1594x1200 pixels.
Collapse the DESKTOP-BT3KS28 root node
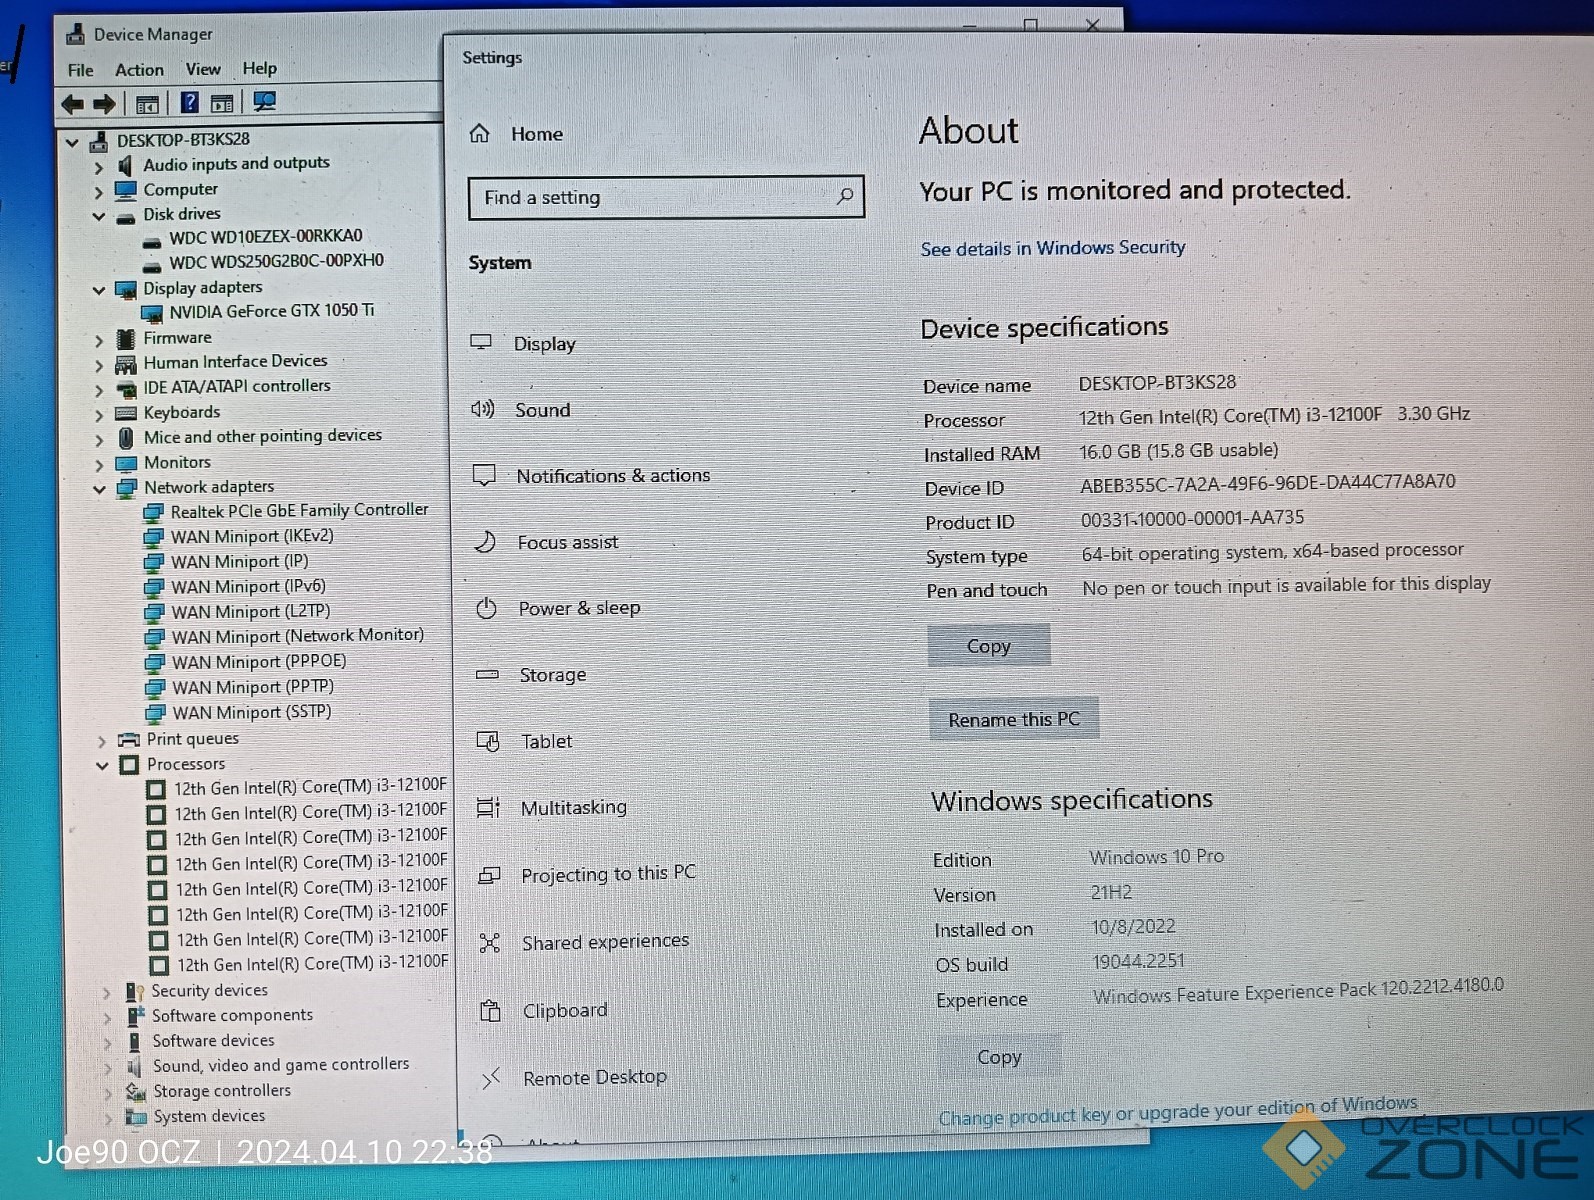coord(72,142)
